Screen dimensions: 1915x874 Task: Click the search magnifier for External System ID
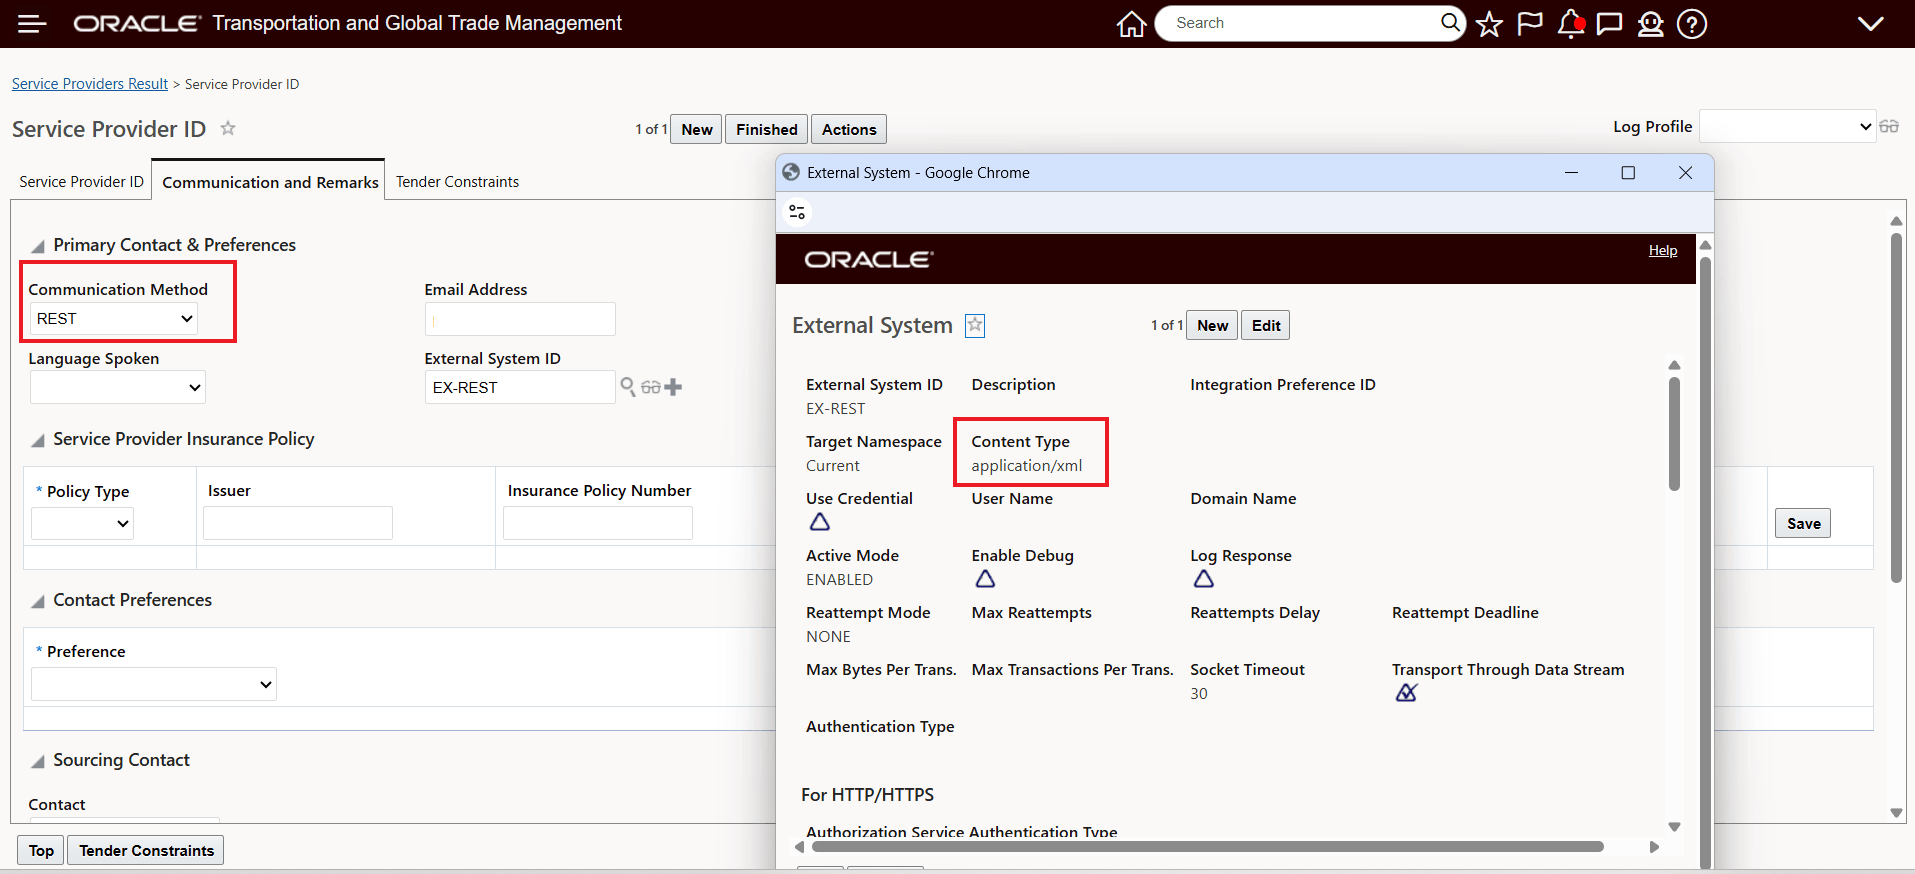[x=628, y=387]
